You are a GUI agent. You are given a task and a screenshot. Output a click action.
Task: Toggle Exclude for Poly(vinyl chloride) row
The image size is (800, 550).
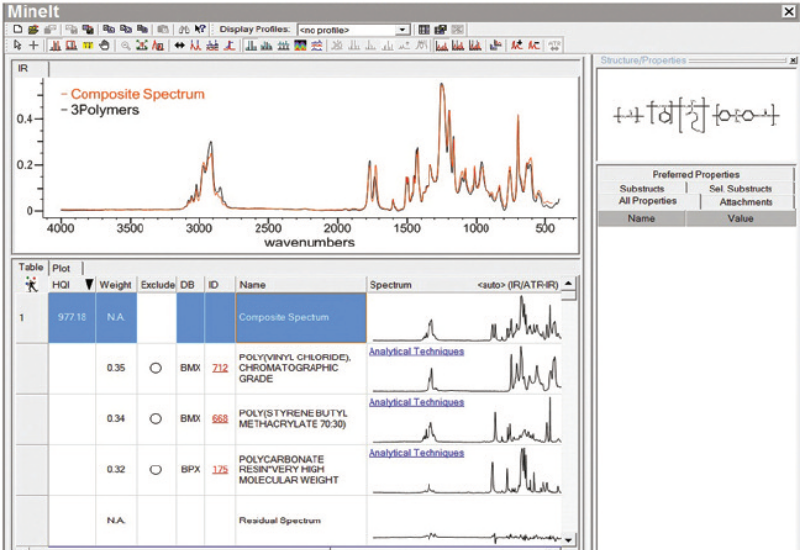point(155,368)
